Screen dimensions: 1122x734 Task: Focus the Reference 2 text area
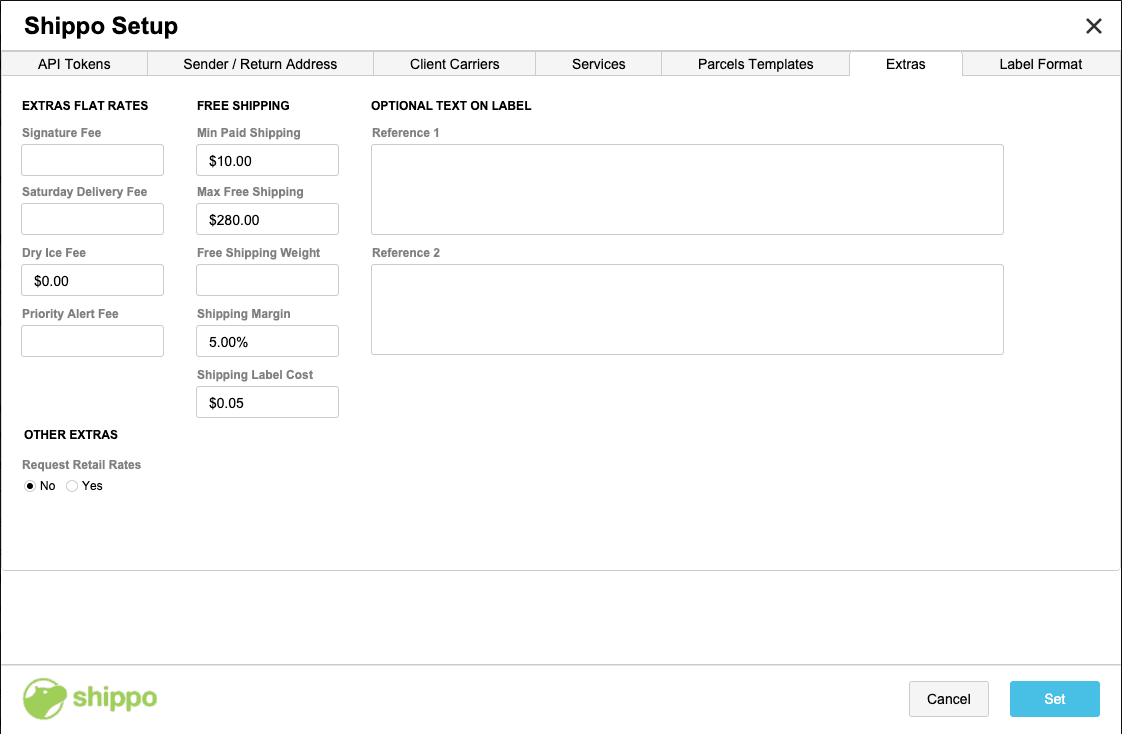click(687, 309)
